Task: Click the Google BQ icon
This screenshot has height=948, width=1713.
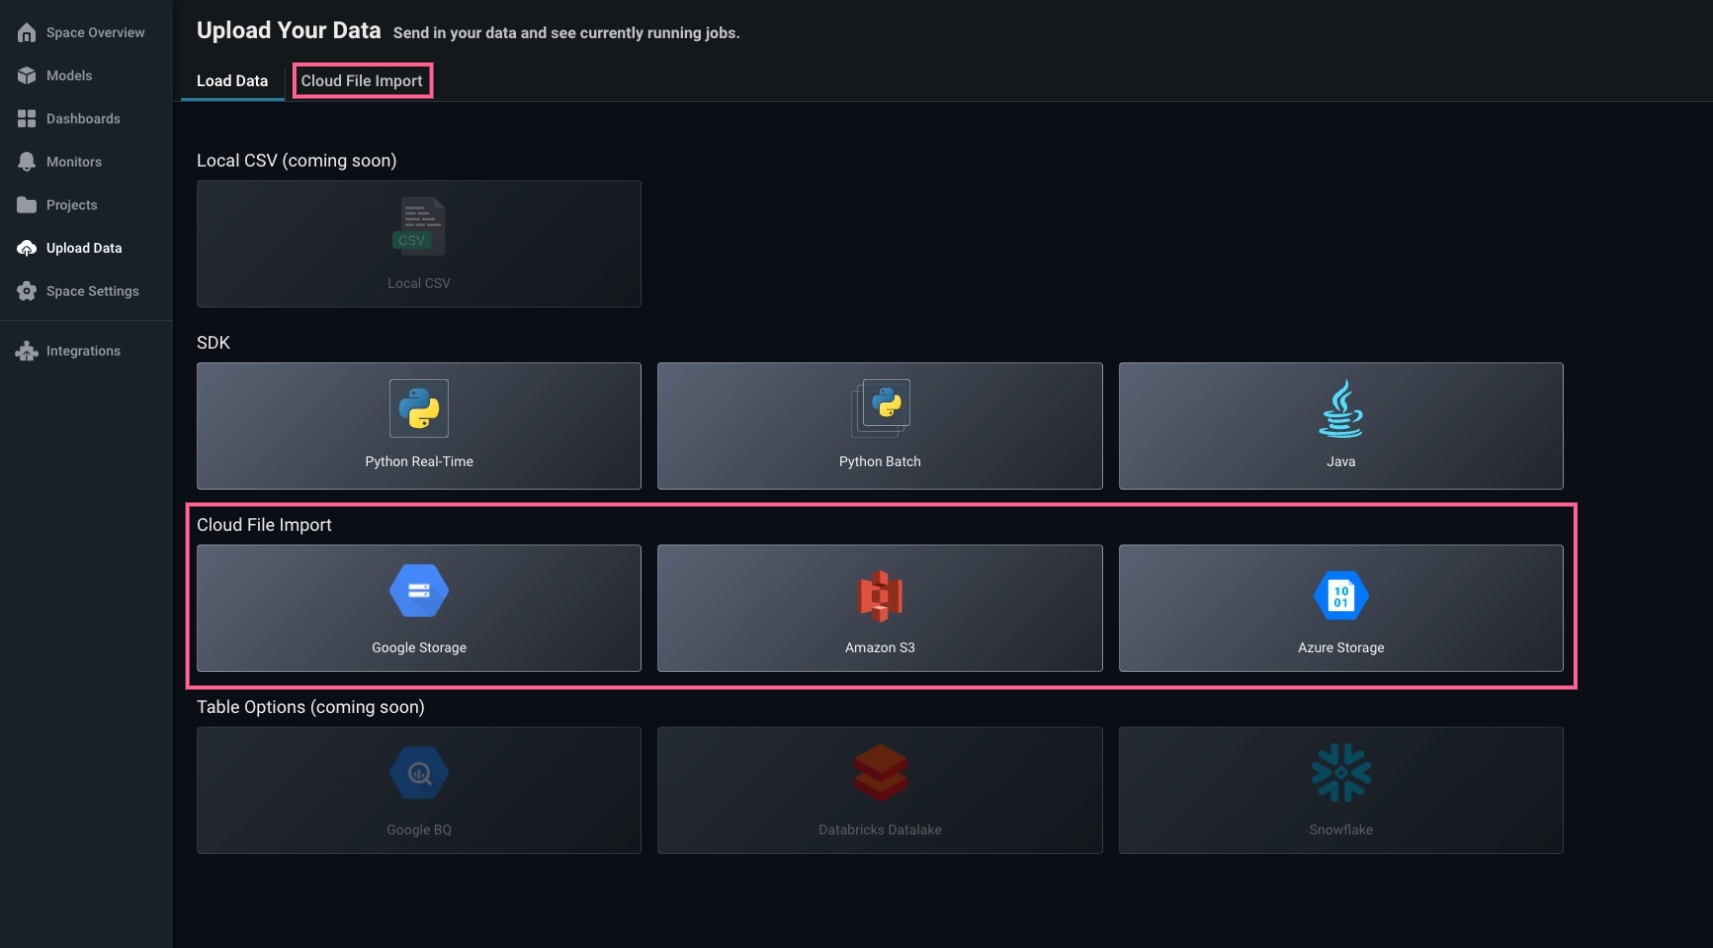Action: pos(419,773)
